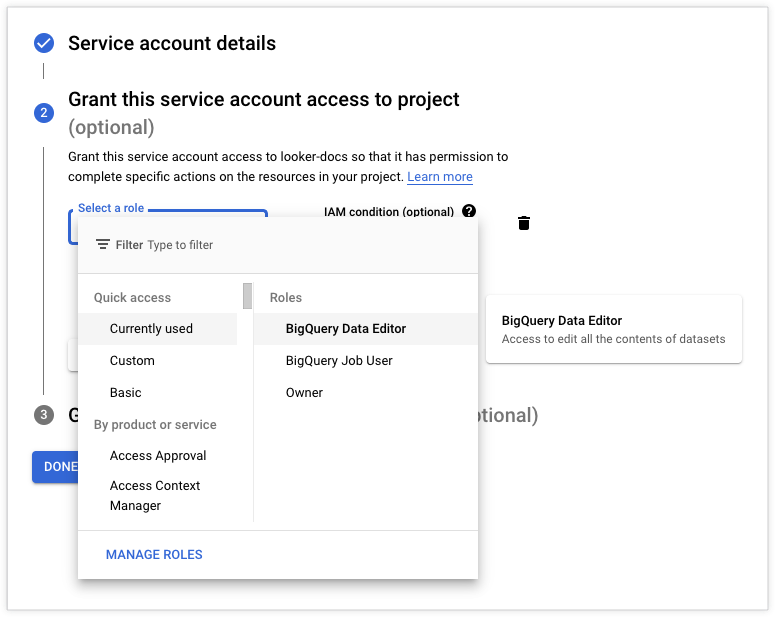Screen dimensions: 775x617
Task: Click the Service account details checkmark icon
Action: tap(43, 43)
